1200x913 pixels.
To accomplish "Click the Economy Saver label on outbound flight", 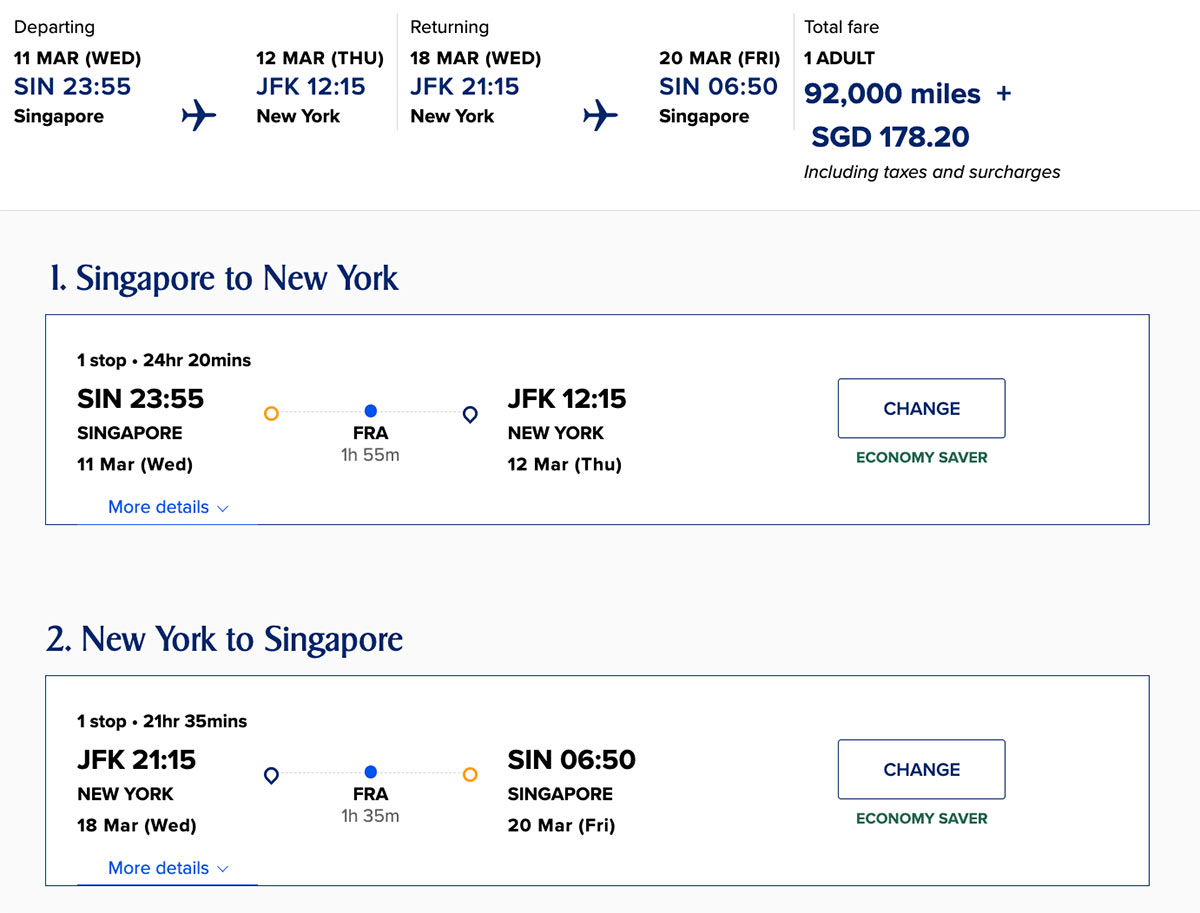I will 921,457.
